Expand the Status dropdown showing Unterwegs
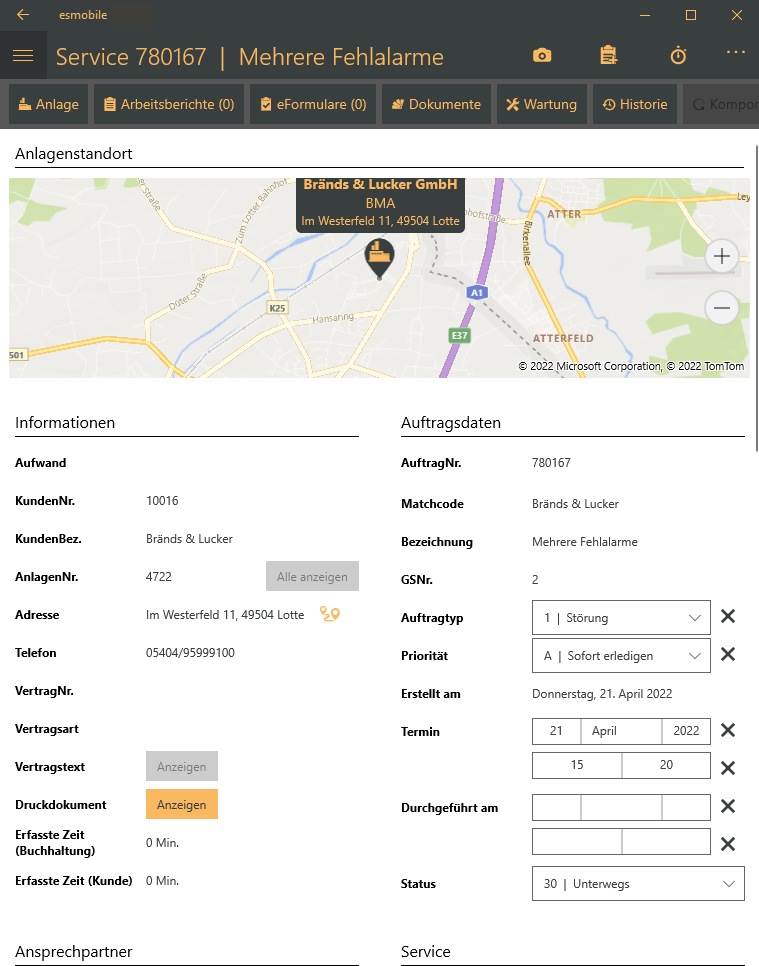759x966 pixels. 638,883
